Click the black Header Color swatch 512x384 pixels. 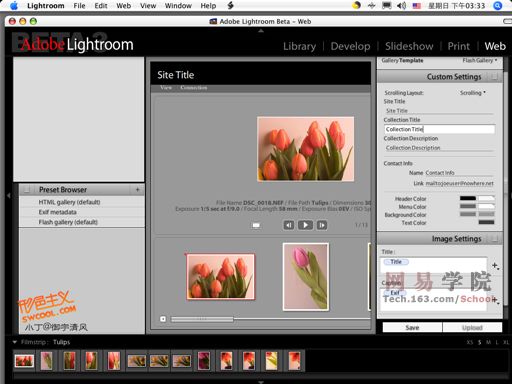point(468,198)
